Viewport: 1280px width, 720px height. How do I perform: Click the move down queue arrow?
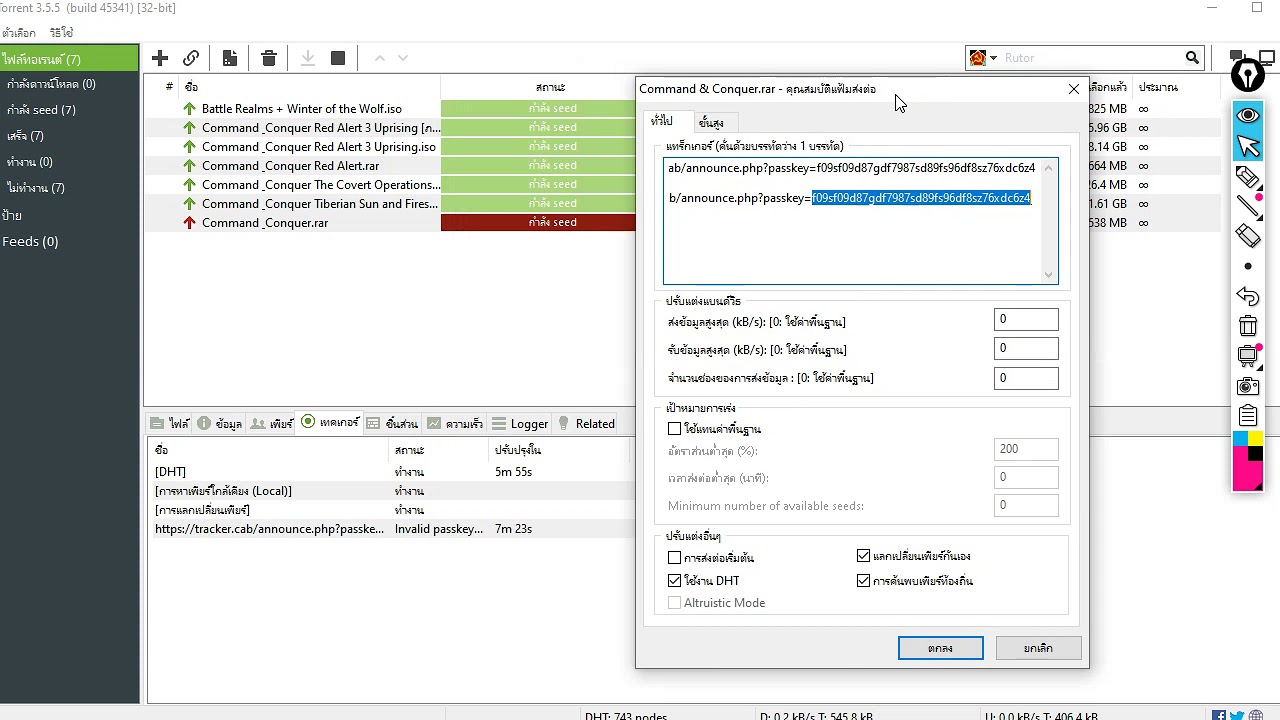coord(403,58)
